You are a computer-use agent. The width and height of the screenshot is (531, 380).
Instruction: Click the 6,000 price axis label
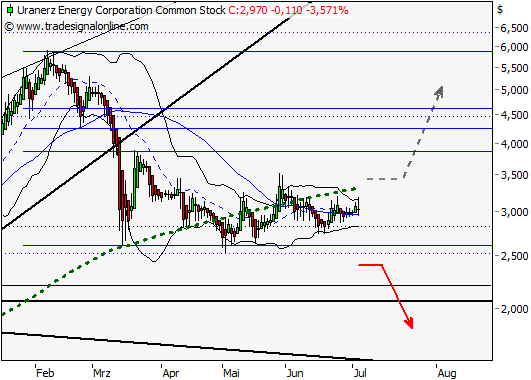pyautogui.click(x=514, y=47)
